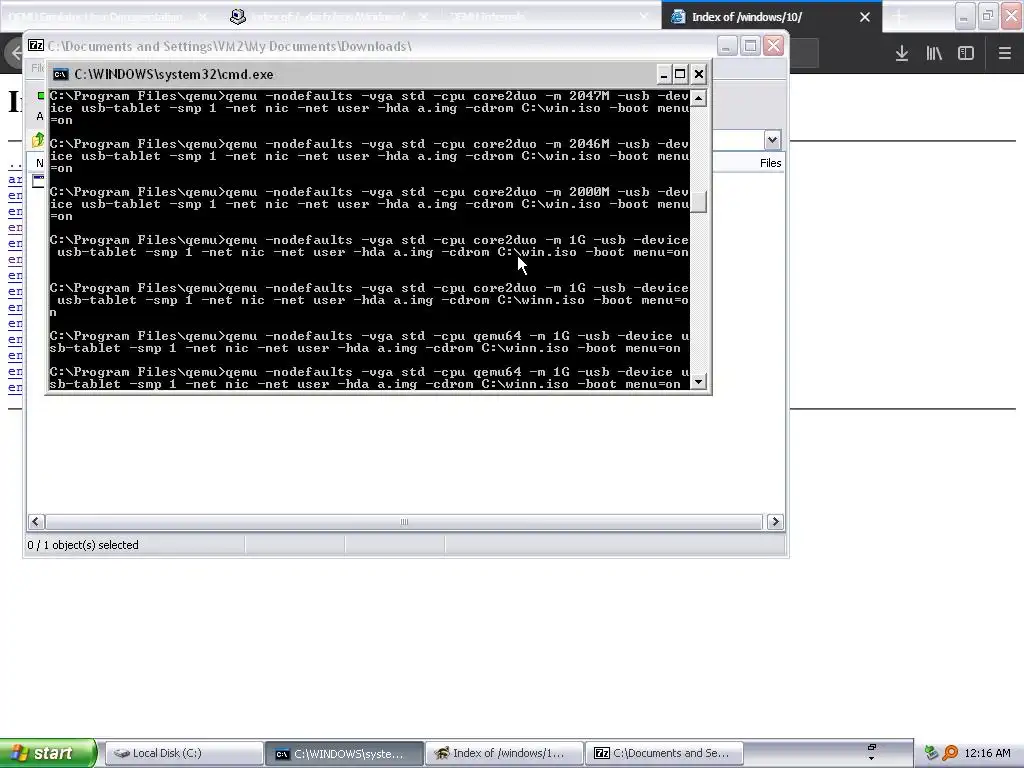Click 7-Zip window title icon
The image size is (1024, 768).
36,46
